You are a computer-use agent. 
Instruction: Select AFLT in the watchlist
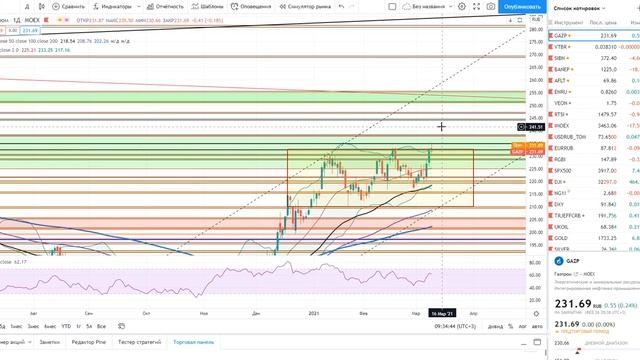[594, 81]
